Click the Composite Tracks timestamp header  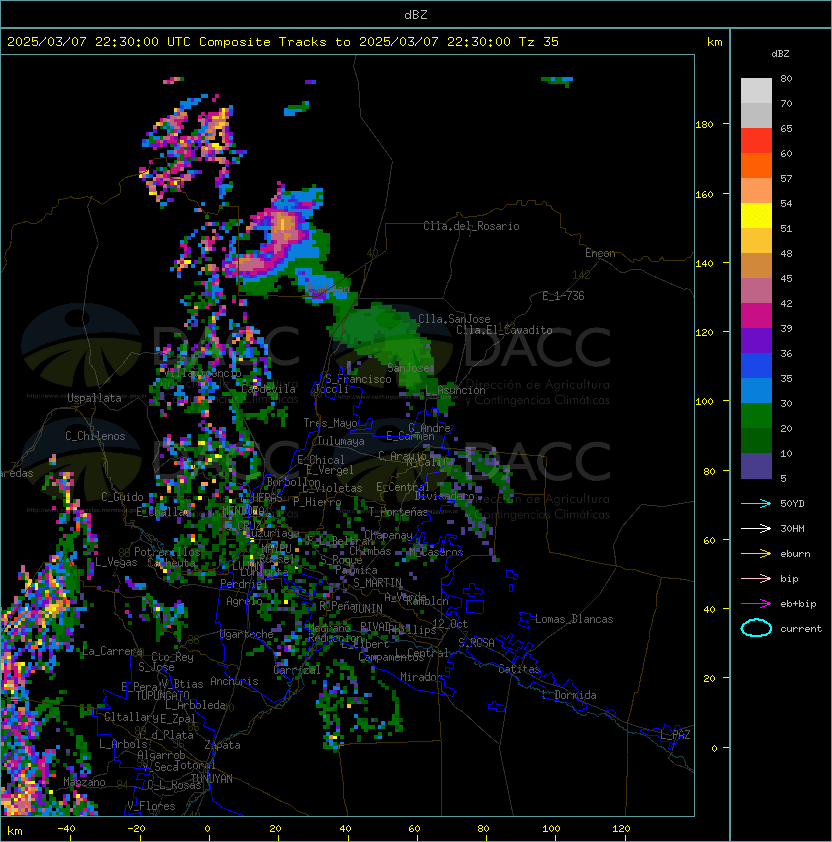283,42
